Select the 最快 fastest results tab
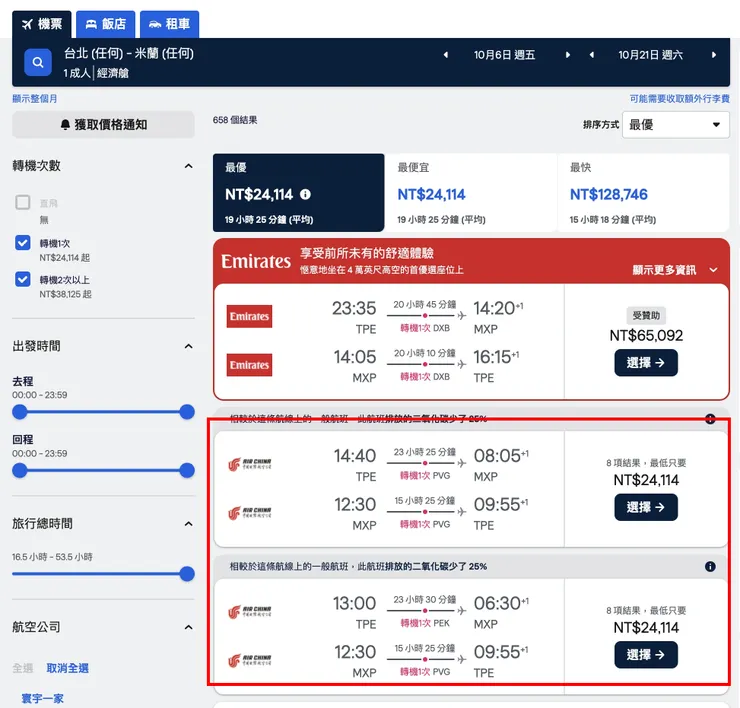The width and height of the screenshot is (740, 708). point(643,193)
